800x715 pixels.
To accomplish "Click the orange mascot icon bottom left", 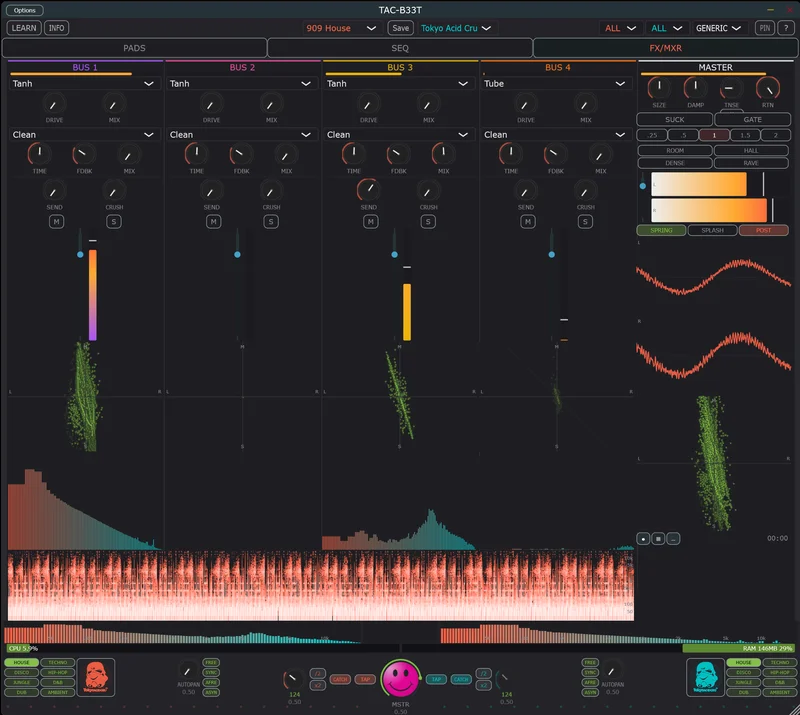I will click(x=96, y=677).
